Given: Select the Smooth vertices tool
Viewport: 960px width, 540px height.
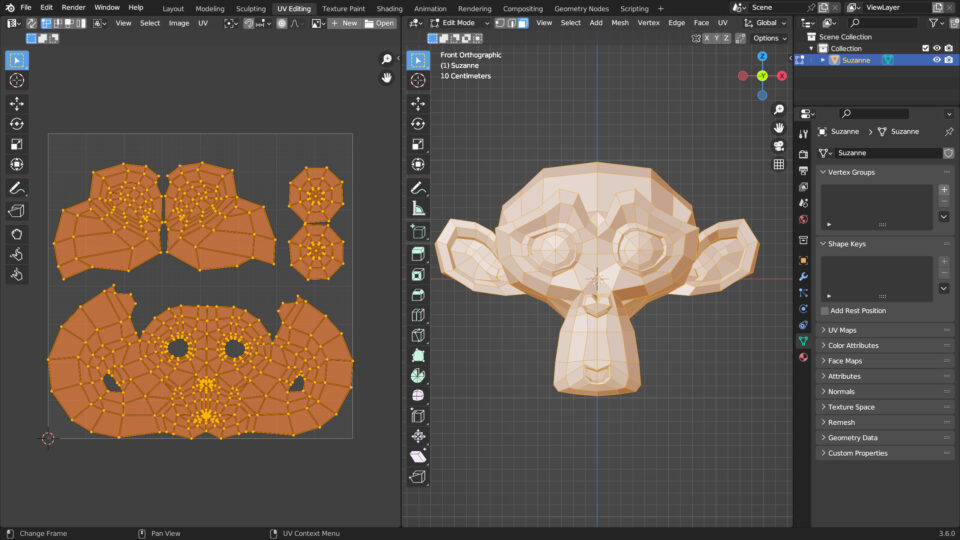Looking at the screenshot, I should pos(418,396).
